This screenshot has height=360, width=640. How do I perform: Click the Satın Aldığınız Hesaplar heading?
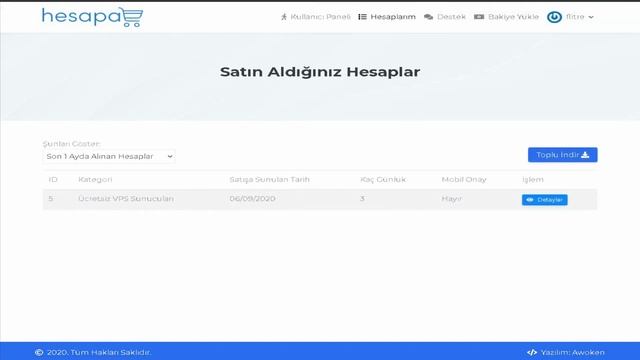(320, 72)
